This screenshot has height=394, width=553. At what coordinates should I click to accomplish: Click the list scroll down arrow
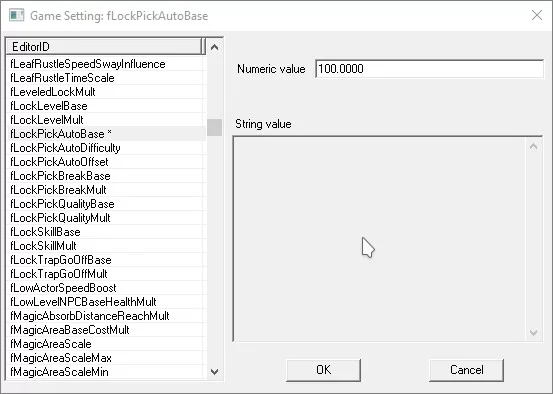click(214, 371)
